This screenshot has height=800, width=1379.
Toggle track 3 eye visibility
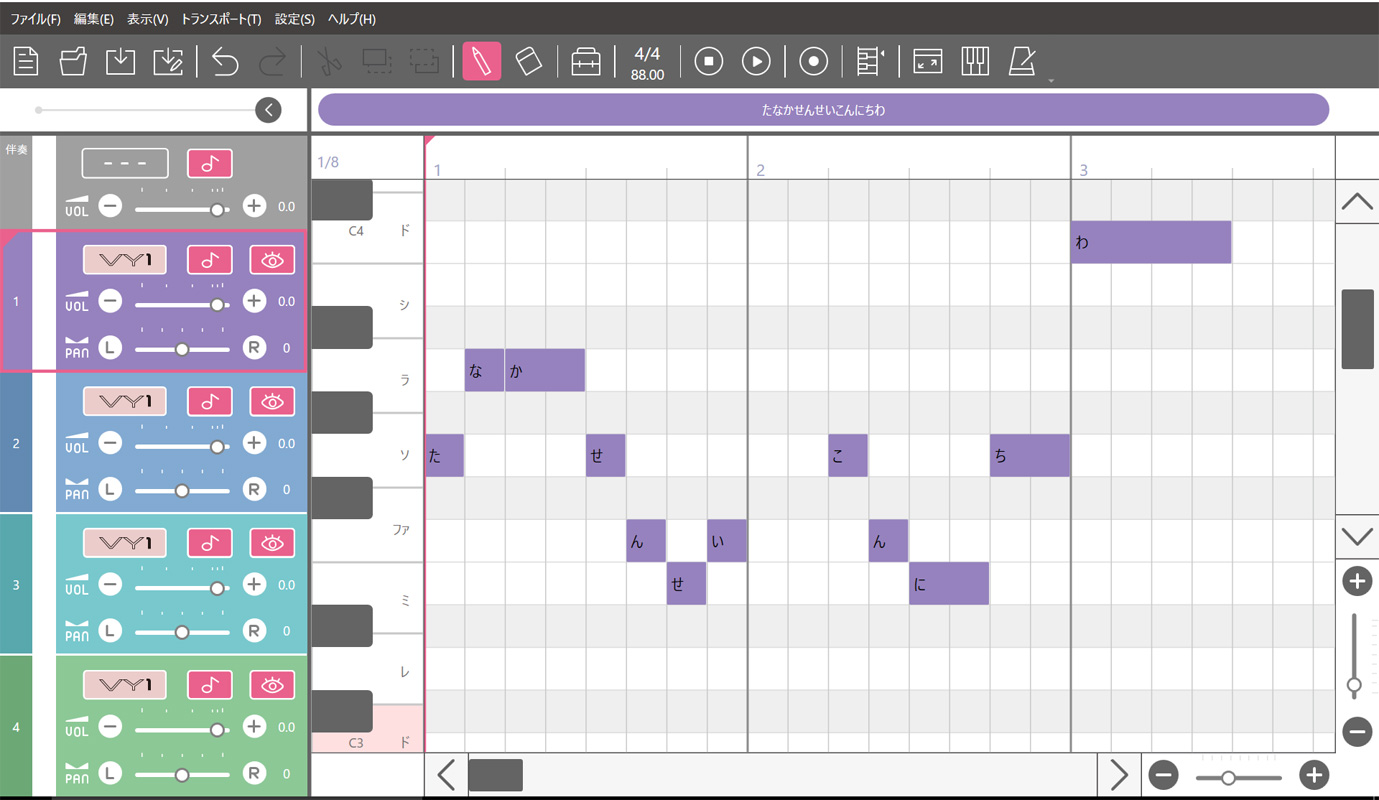[272, 543]
